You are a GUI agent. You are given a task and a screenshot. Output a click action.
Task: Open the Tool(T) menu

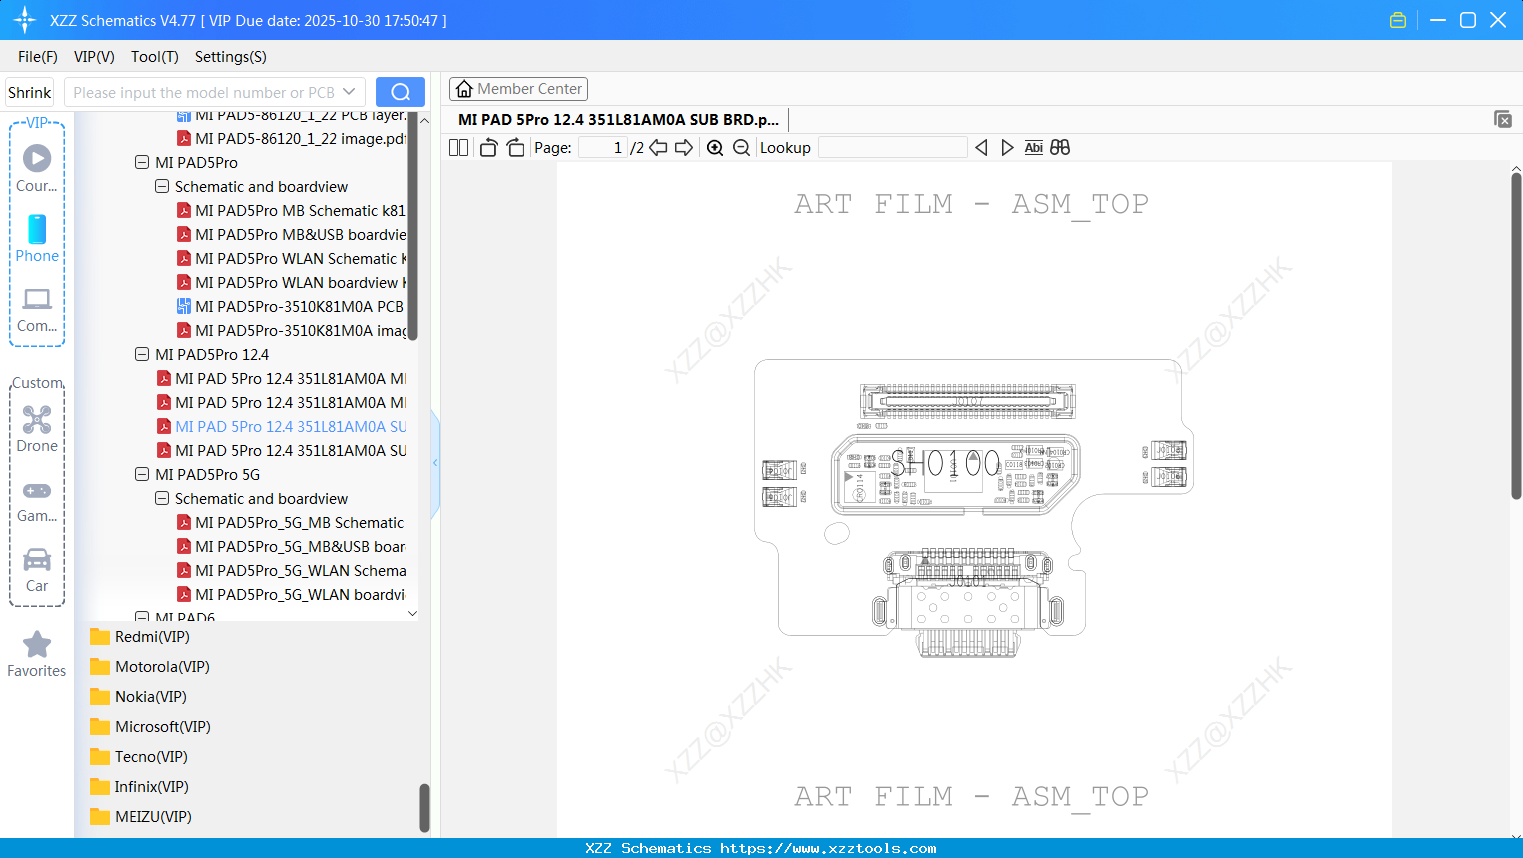point(155,57)
